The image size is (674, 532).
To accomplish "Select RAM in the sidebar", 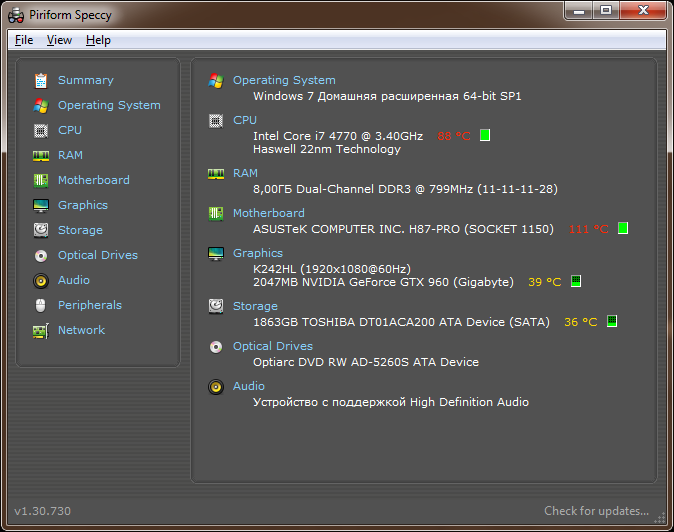I will [x=70, y=155].
